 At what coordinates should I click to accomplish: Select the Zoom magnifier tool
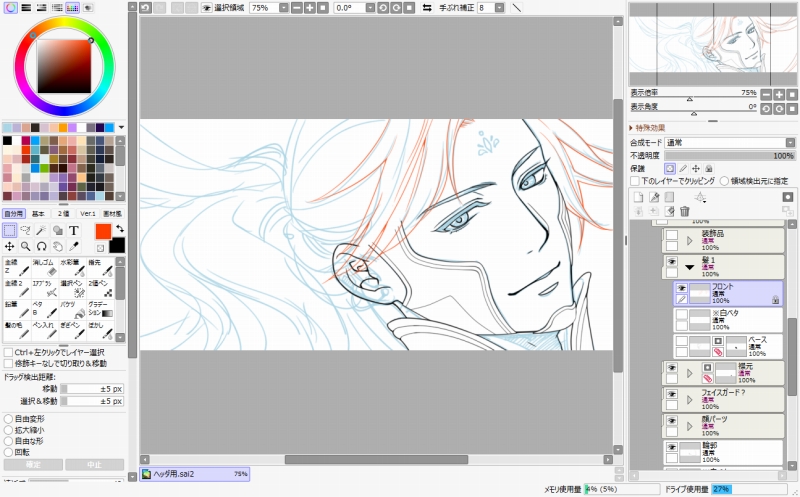click(25, 246)
